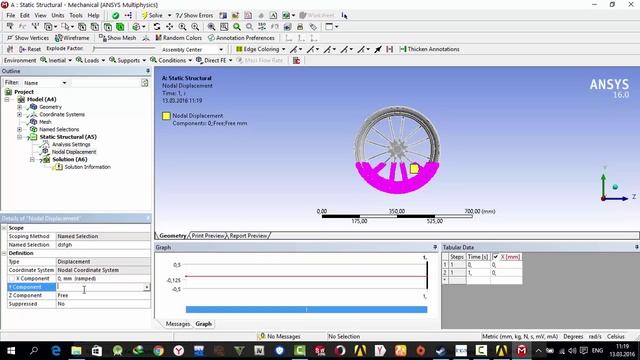The width and height of the screenshot is (640, 360).
Task: Toggle Show Vertices
Action: (x=28, y=38)
